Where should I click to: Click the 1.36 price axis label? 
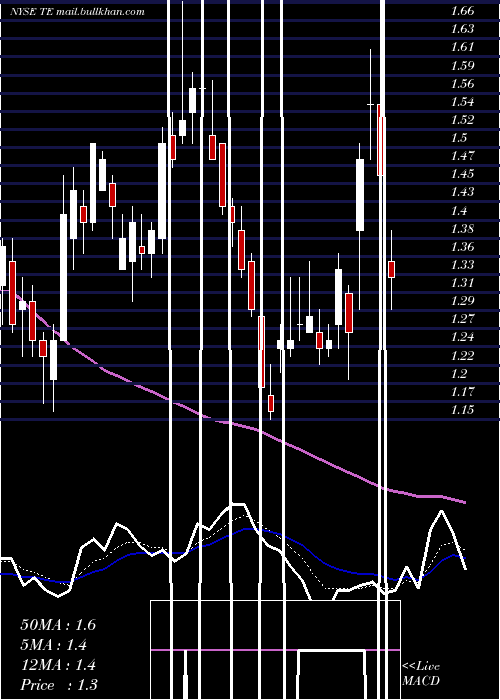click(x=462, y=246)
